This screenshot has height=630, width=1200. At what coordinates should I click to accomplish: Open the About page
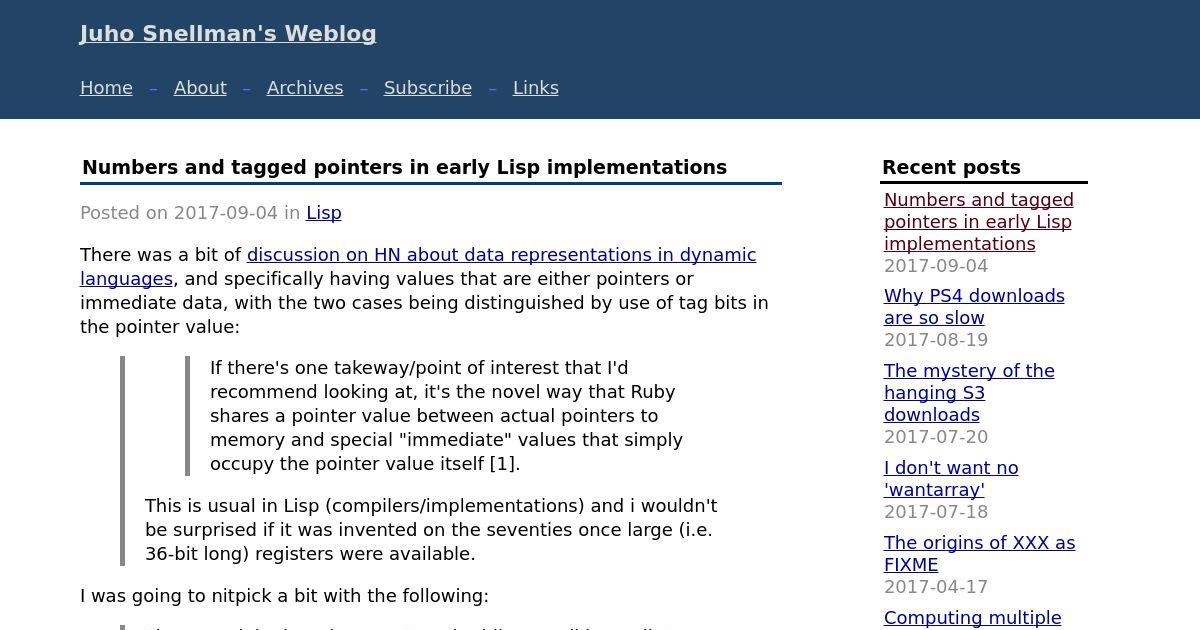pos(200,88)
